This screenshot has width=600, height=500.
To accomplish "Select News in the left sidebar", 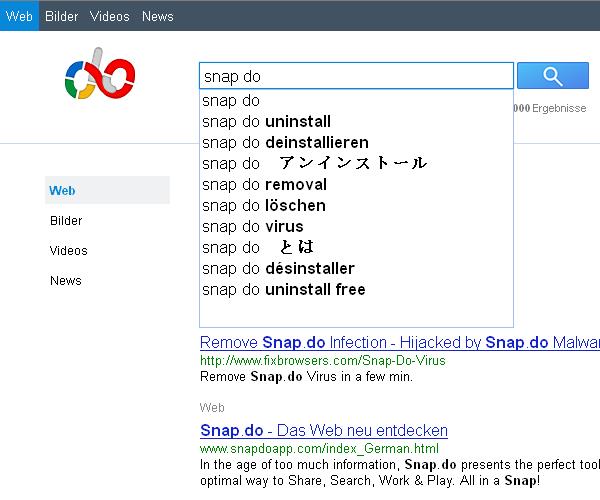I will (66, 280).
